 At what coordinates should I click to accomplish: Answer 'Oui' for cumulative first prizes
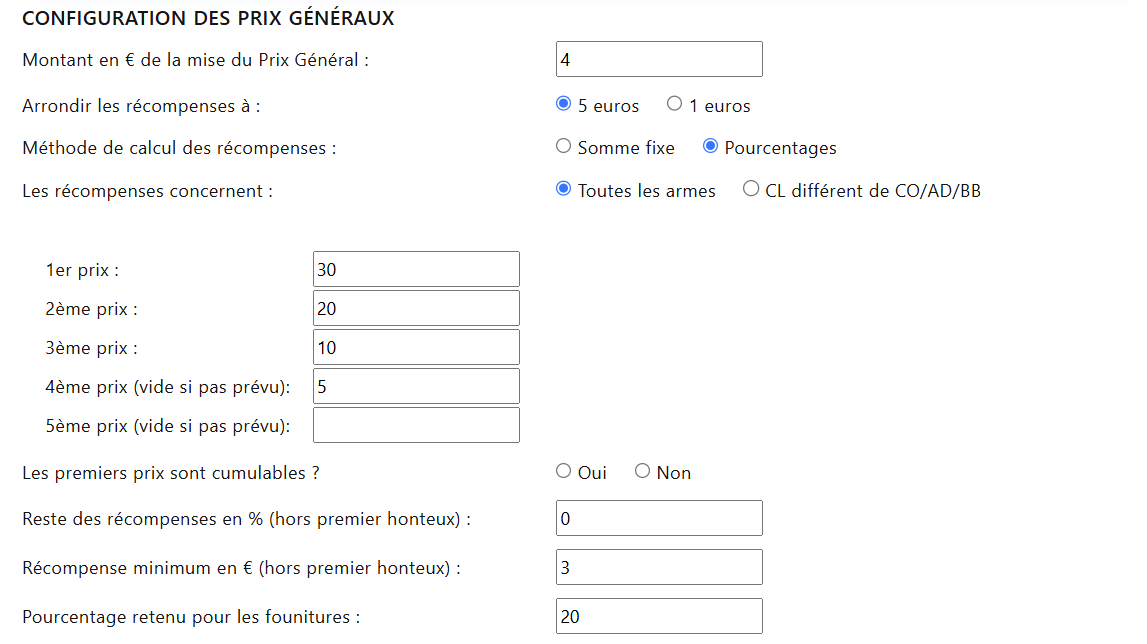point(563,470)
